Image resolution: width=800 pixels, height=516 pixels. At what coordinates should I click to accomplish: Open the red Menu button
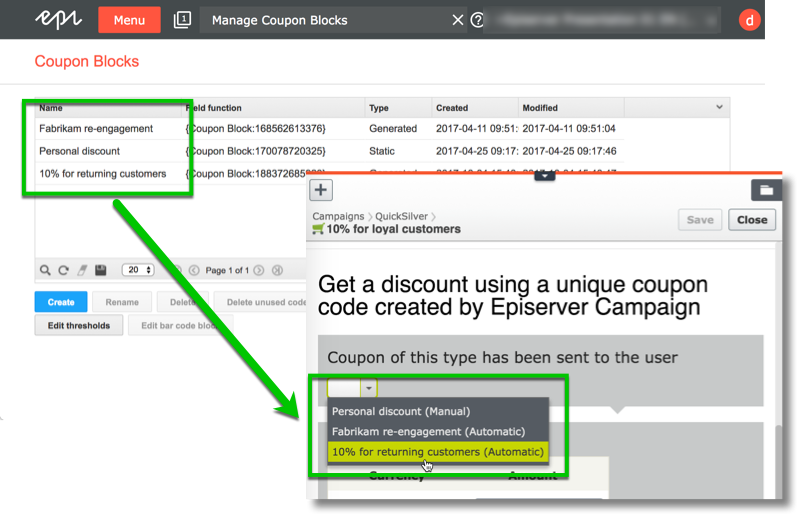129,20
